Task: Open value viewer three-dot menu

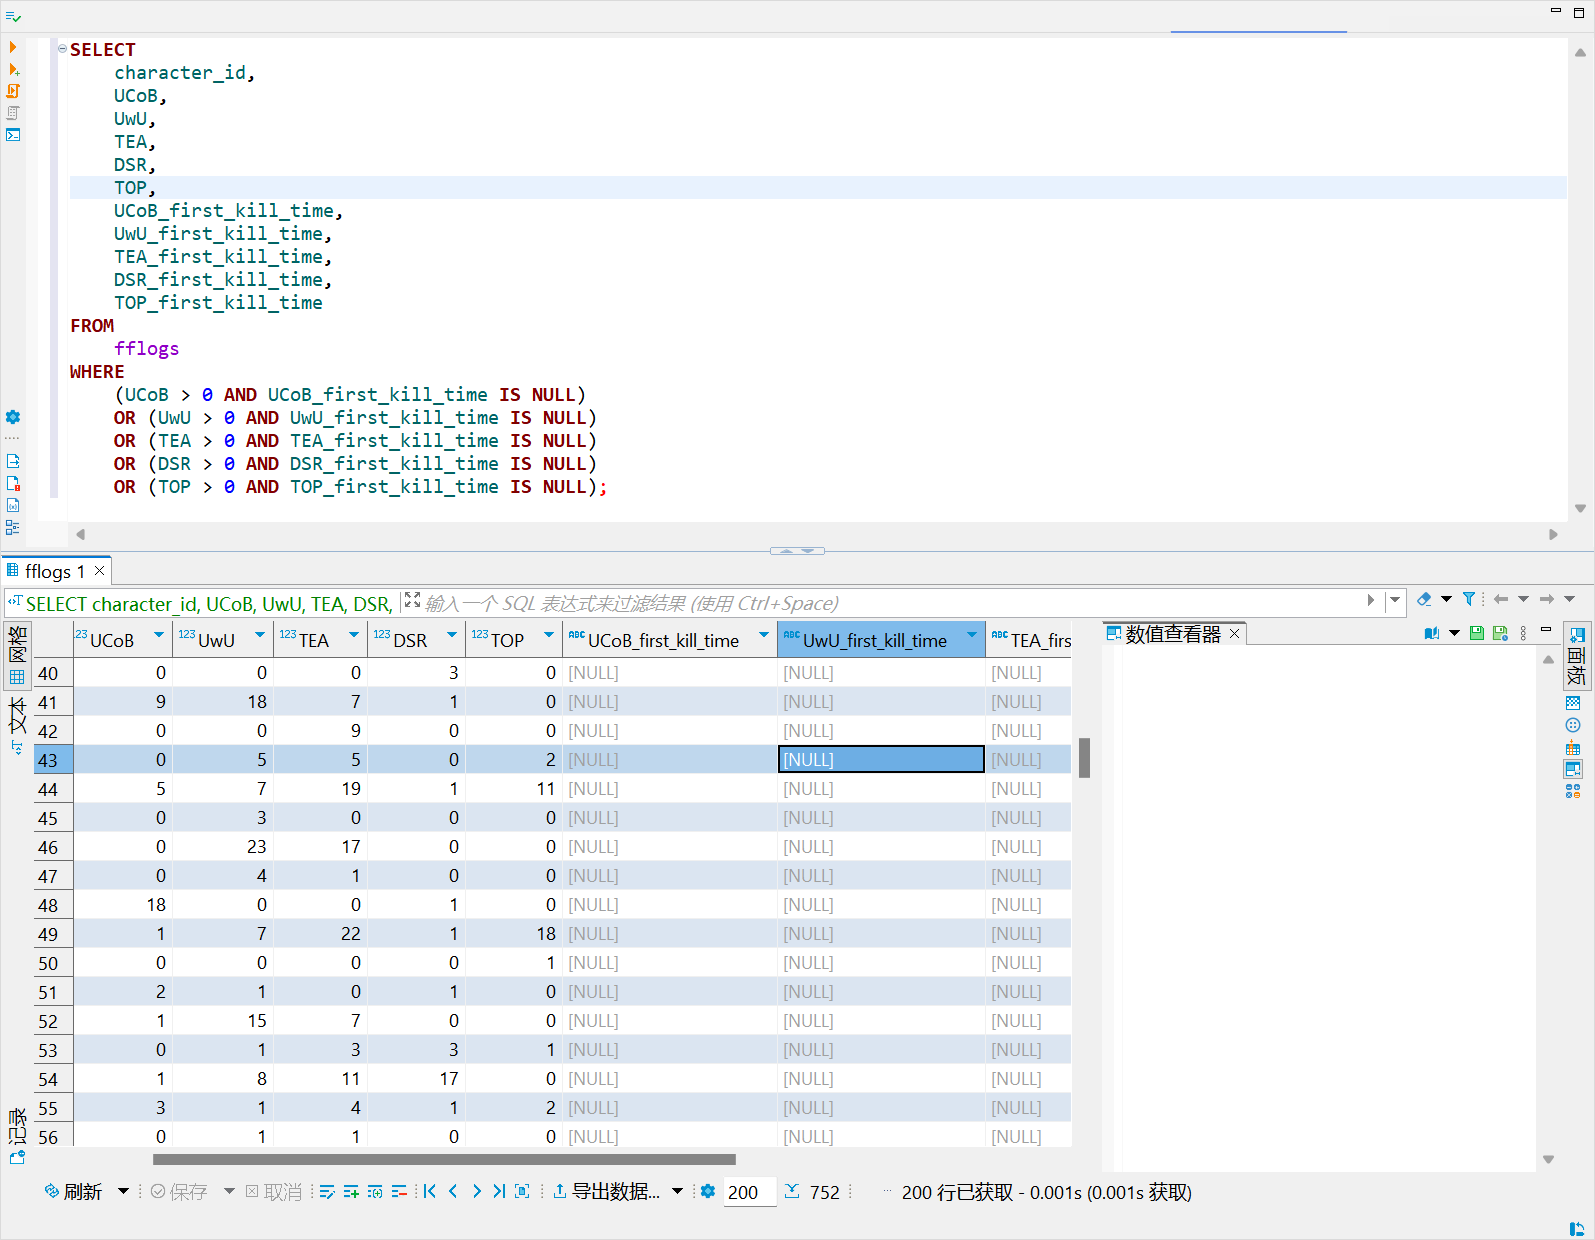Action: [x=1523, y=633]
